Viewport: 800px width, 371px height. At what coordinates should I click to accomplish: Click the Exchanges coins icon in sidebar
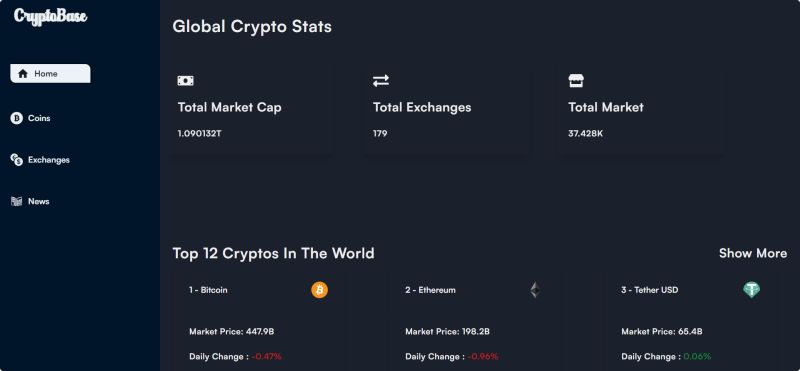pos(16,160)
